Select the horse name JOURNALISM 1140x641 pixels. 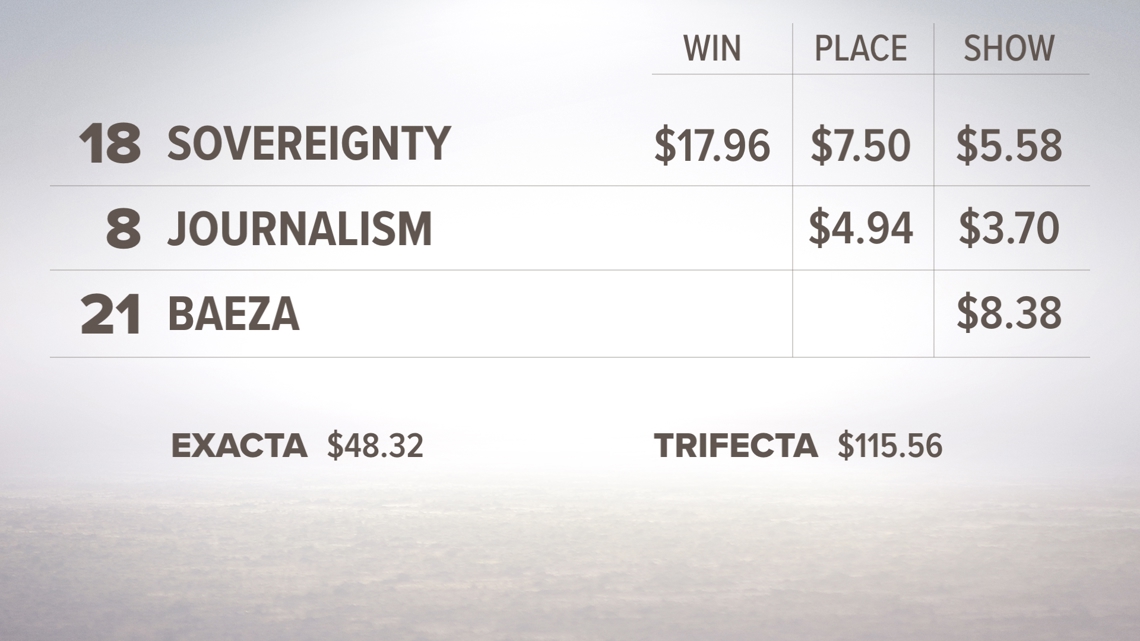point(300,228)
